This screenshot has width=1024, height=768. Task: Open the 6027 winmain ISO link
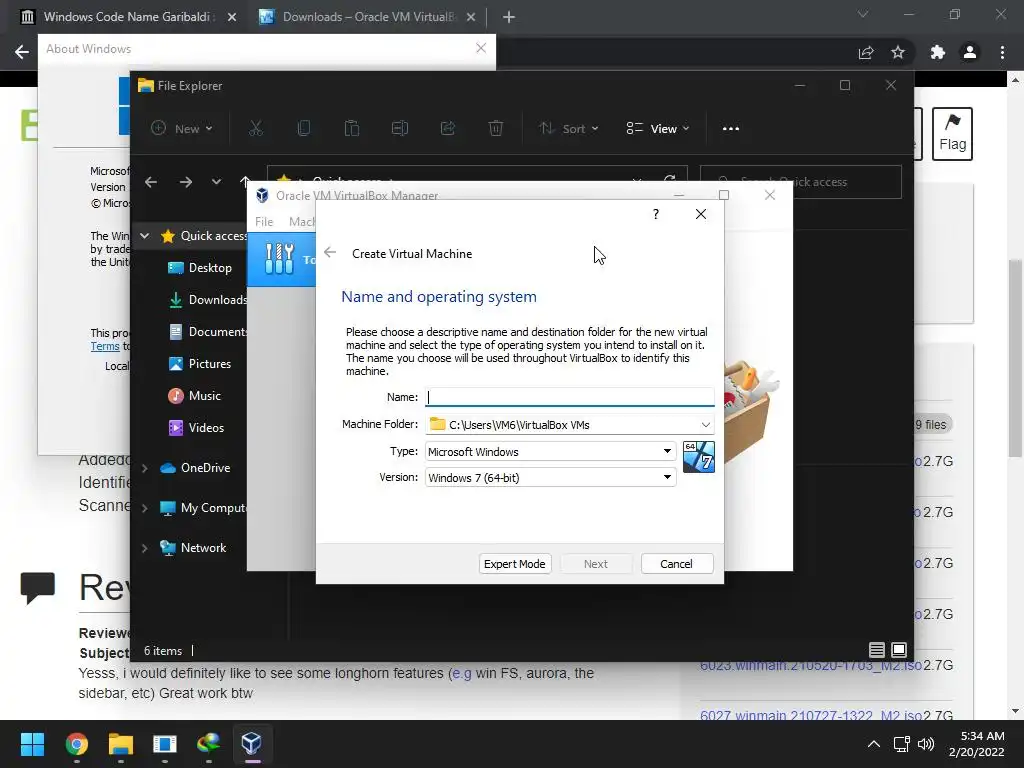(810, 715)
